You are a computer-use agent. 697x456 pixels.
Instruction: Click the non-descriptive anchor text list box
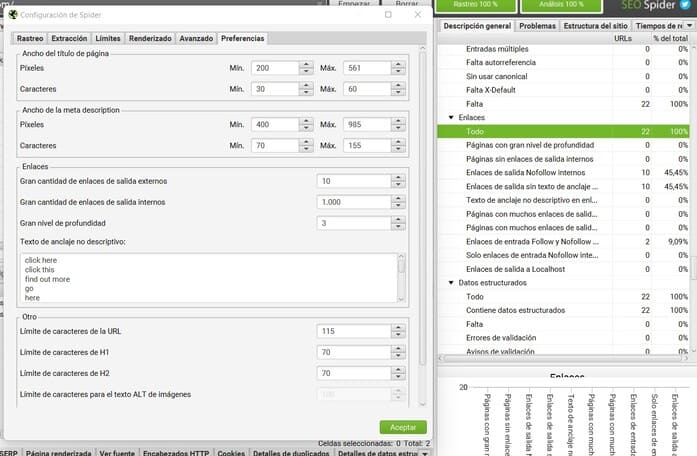click(209, 278)
